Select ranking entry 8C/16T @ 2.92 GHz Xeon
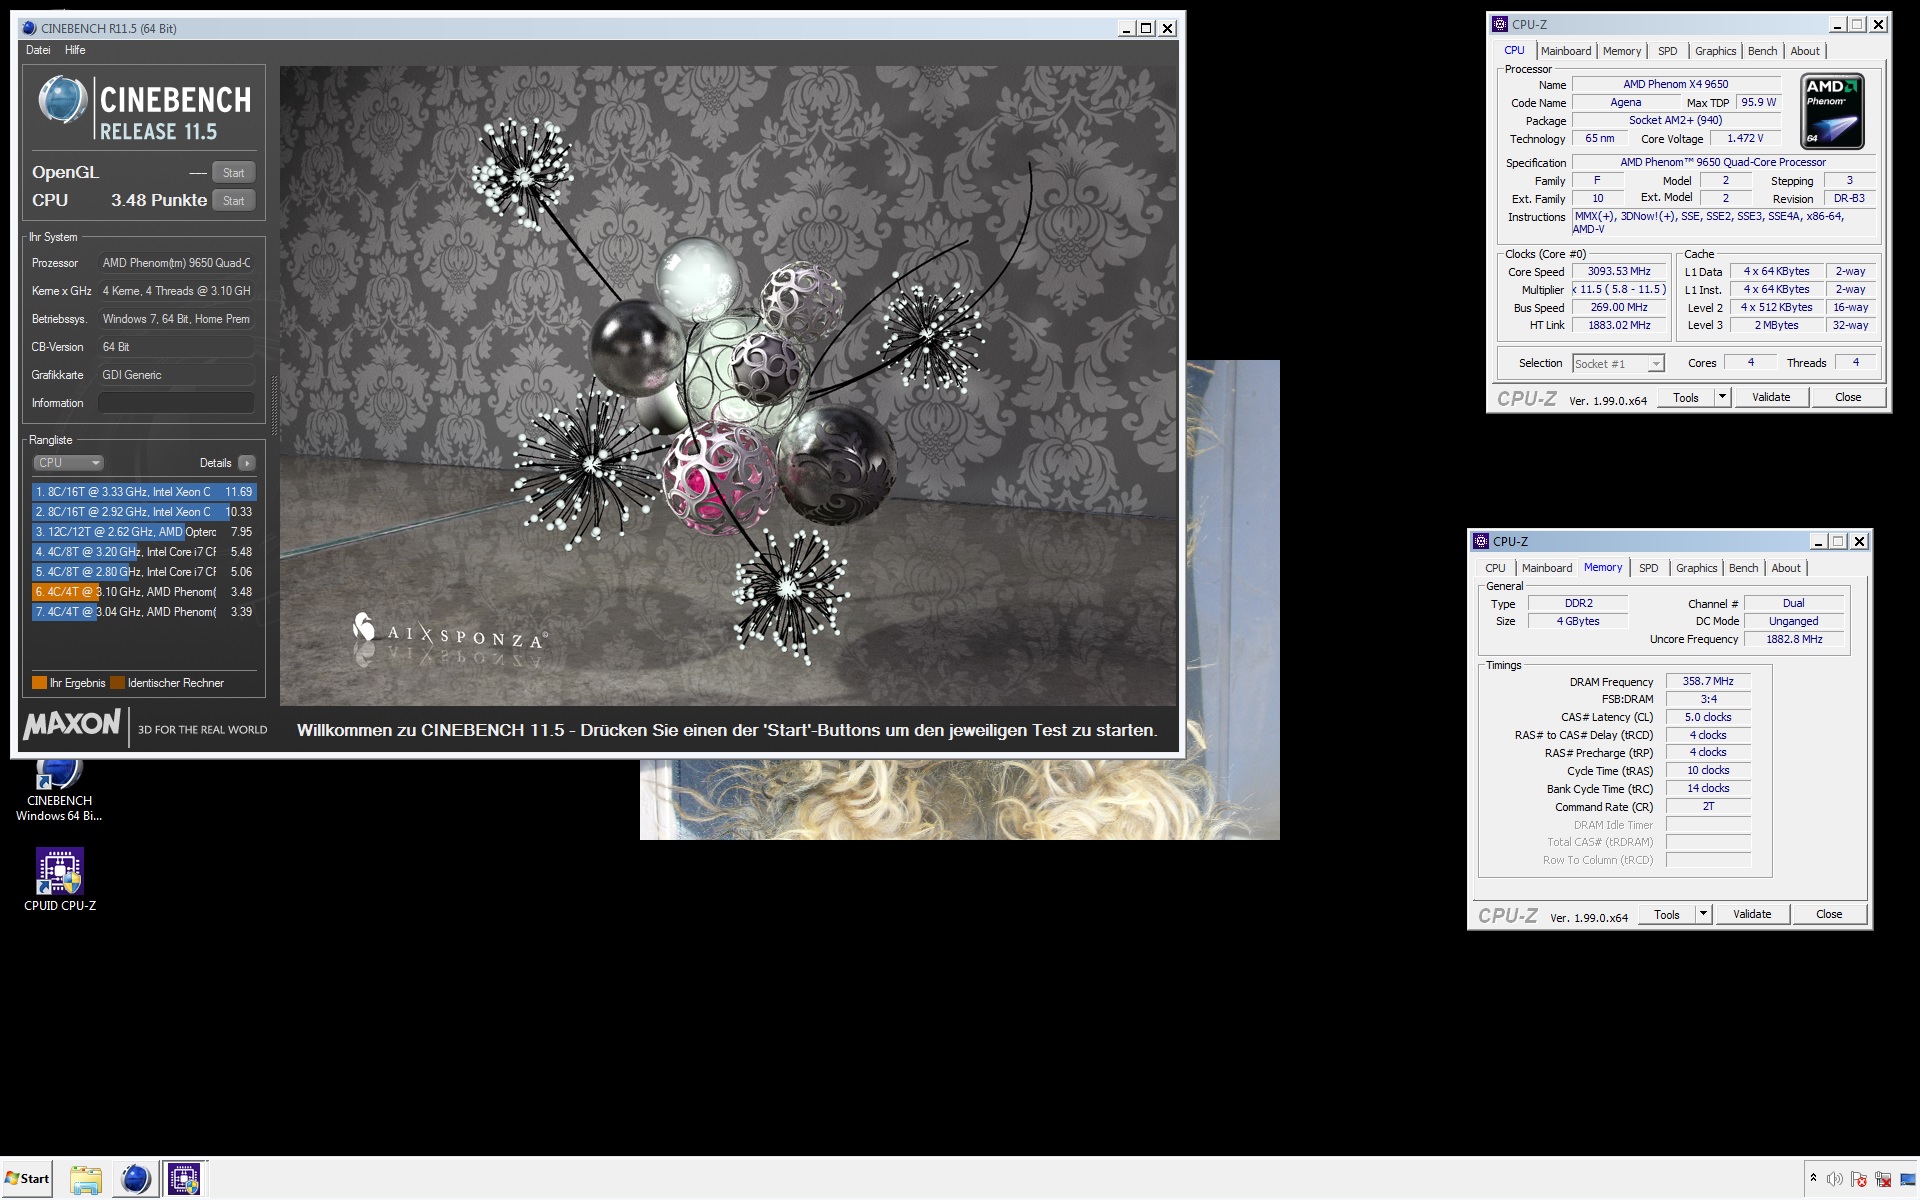The width and height of the screenshot is (1920, 1200). [x=144, y=512]
